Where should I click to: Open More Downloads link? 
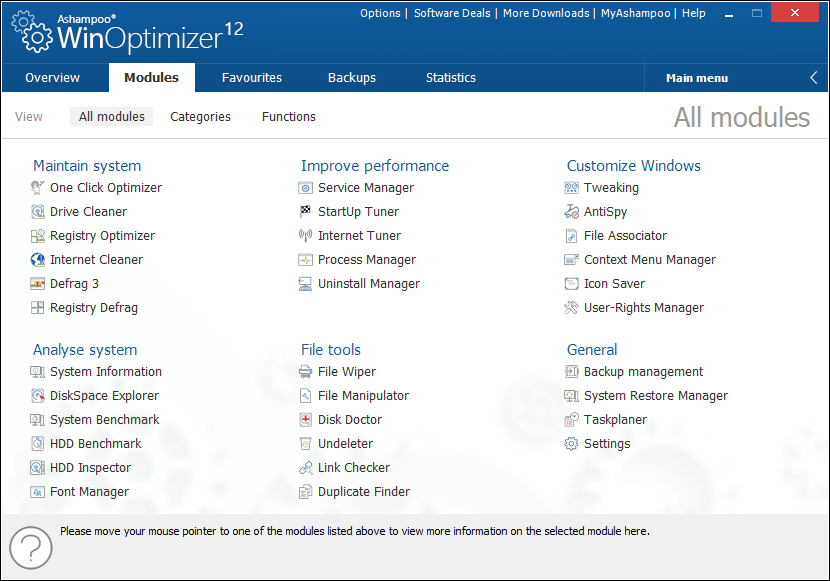click(x=546, y=13)
